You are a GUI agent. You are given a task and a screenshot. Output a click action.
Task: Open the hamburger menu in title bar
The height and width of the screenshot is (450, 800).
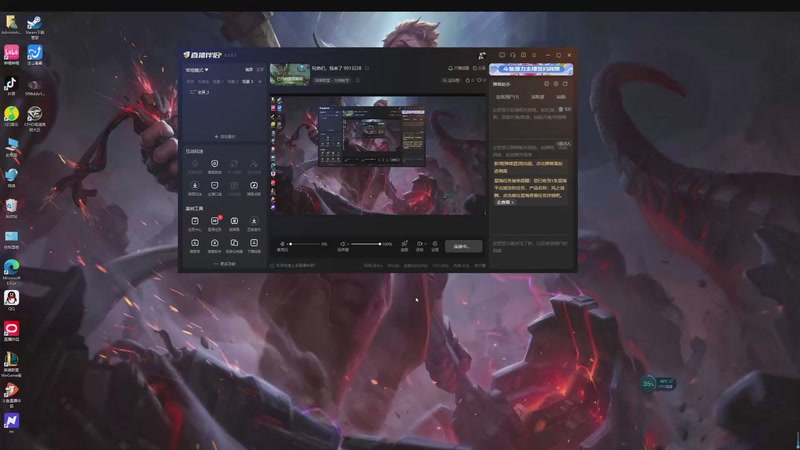(x=534, y=55)
